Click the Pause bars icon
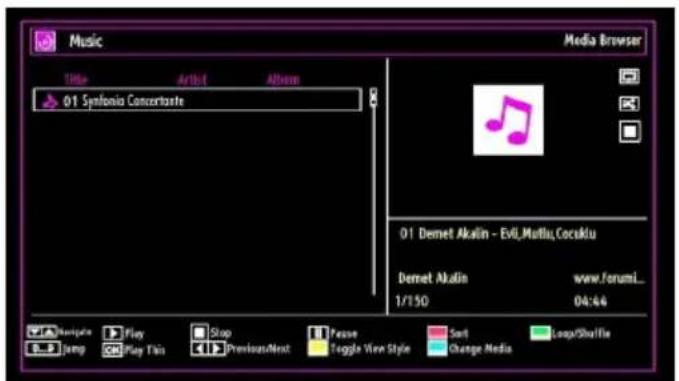Screen dimensions: 679x381 pyautogui.click(x=318, y=333)
